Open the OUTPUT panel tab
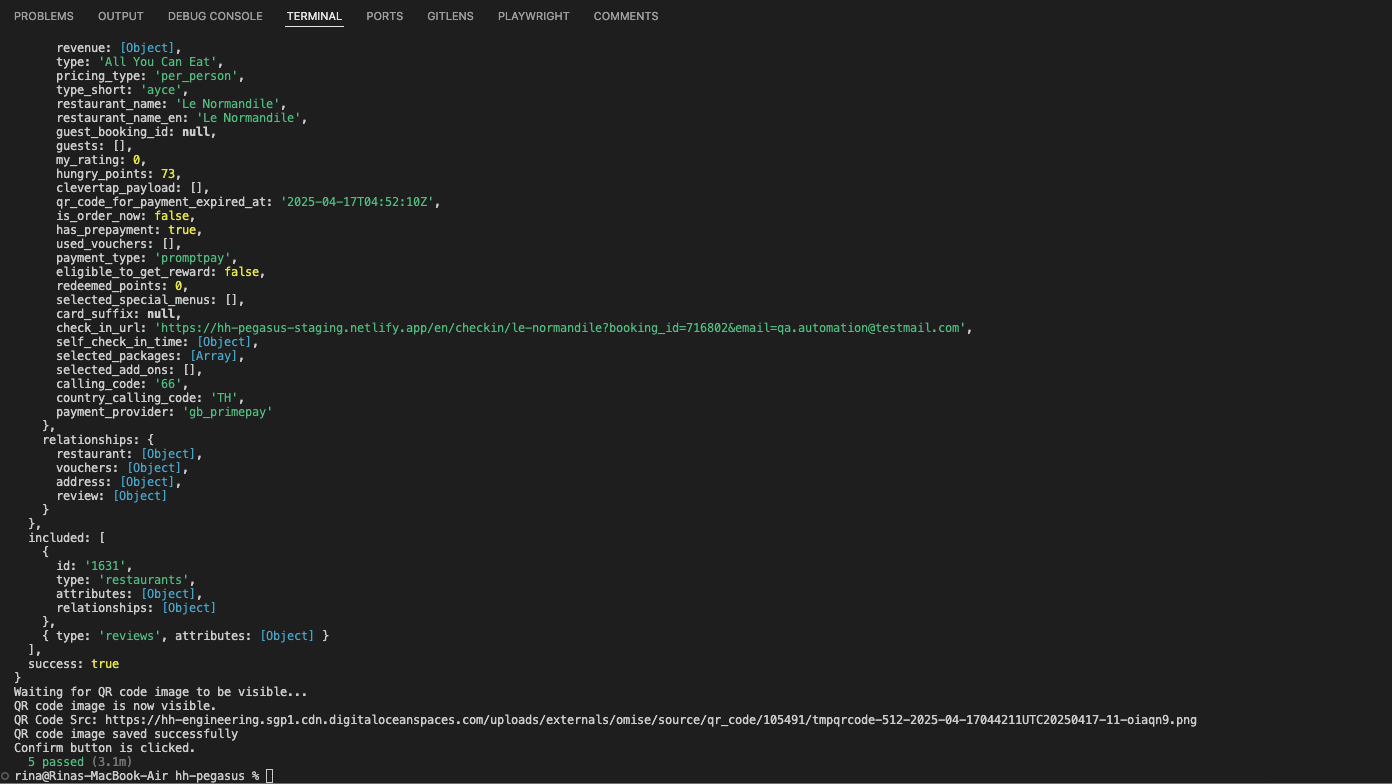 121,16
